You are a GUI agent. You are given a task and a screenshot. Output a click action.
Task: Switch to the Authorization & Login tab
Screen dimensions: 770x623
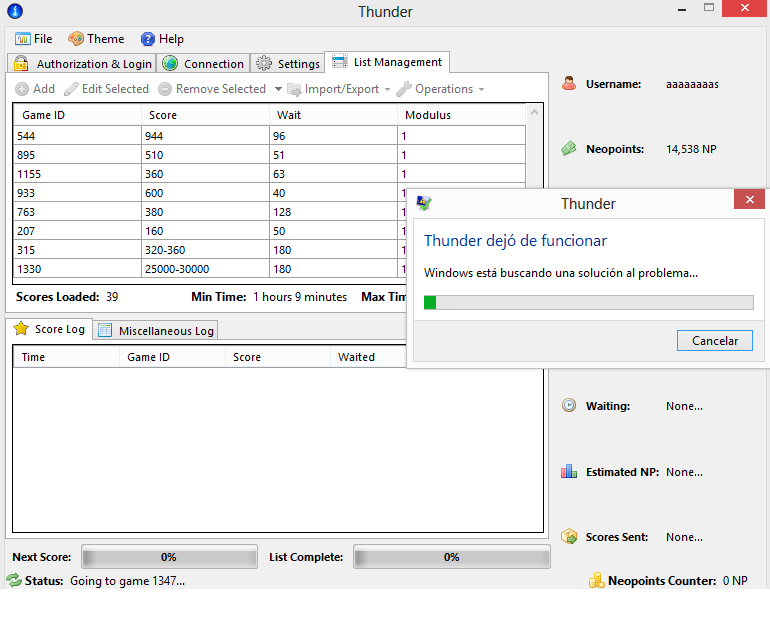point(83,64)
